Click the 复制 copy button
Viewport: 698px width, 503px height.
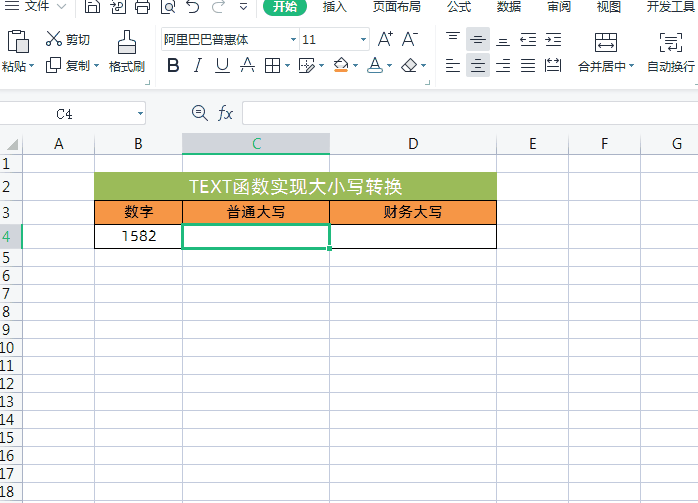pyautogui.click(x=68, y=65)
